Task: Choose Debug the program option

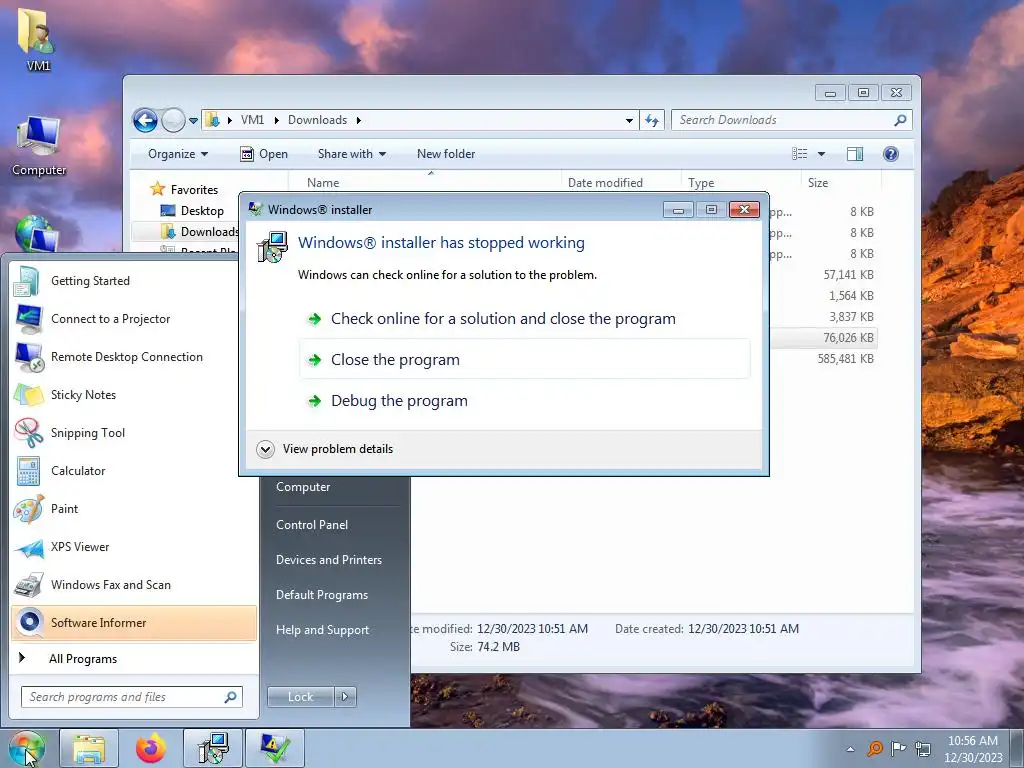Action: (524, 400)
